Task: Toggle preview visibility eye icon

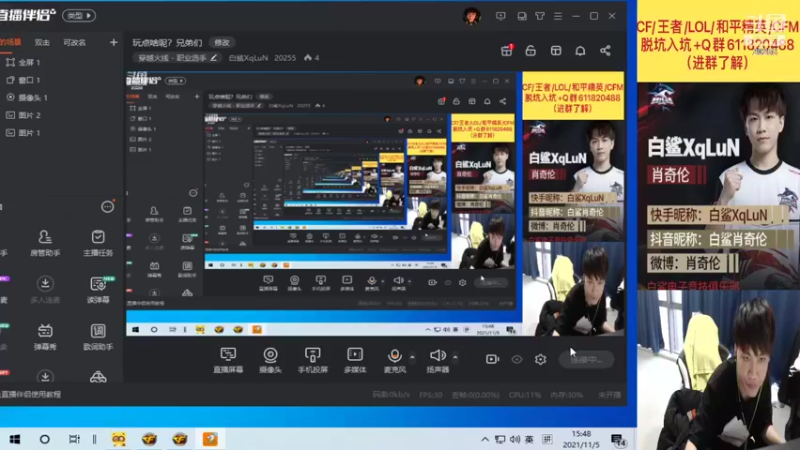Action: click(x=517, y=359)
